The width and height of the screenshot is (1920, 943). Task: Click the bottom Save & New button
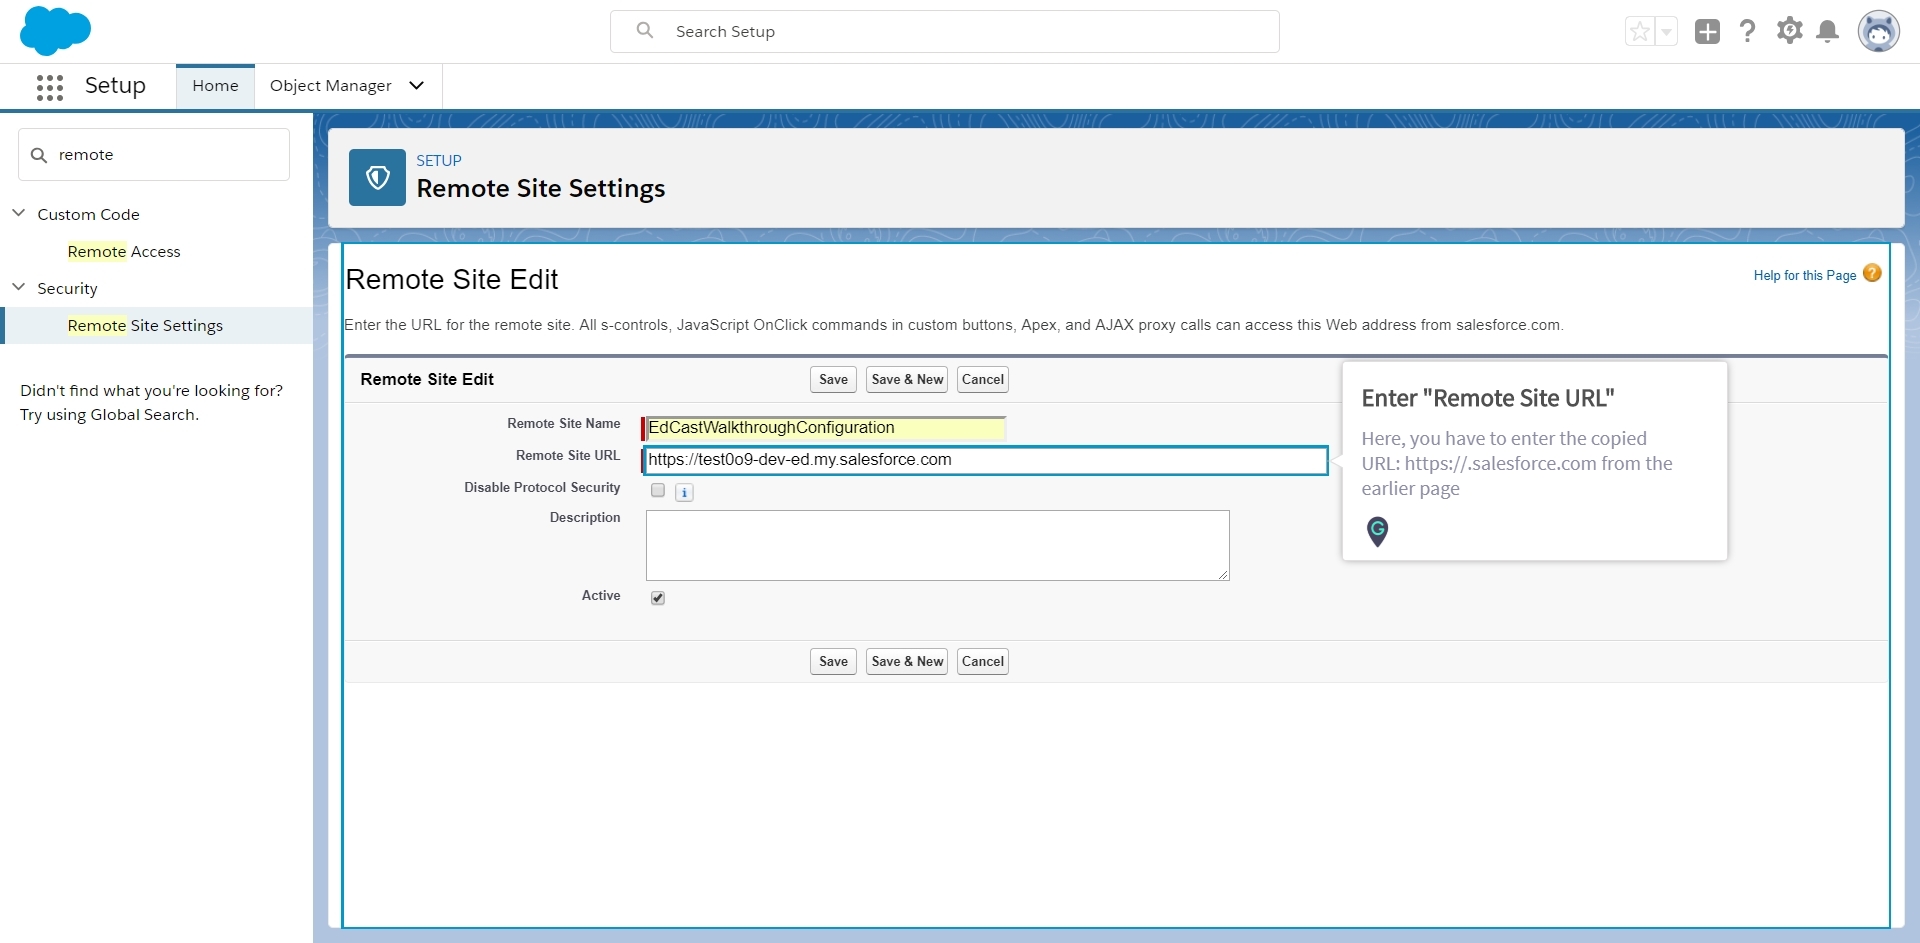click(x=907, y=662)
